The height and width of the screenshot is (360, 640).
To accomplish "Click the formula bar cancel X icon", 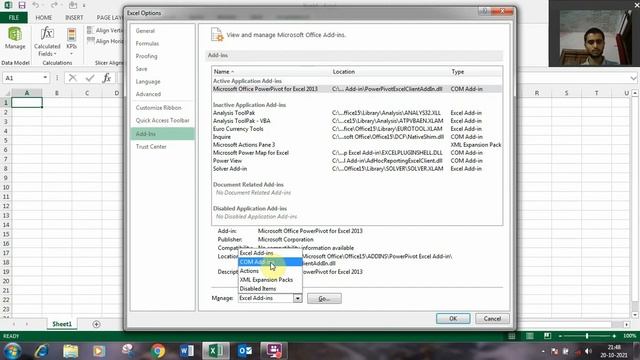I will (x=73, y=78).
